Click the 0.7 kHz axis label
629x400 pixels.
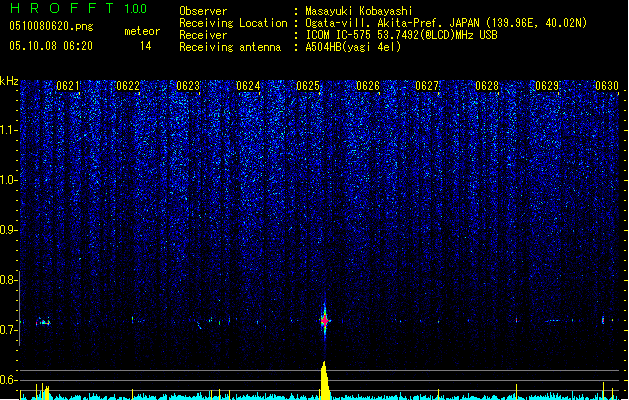click(x=8, y=330)
